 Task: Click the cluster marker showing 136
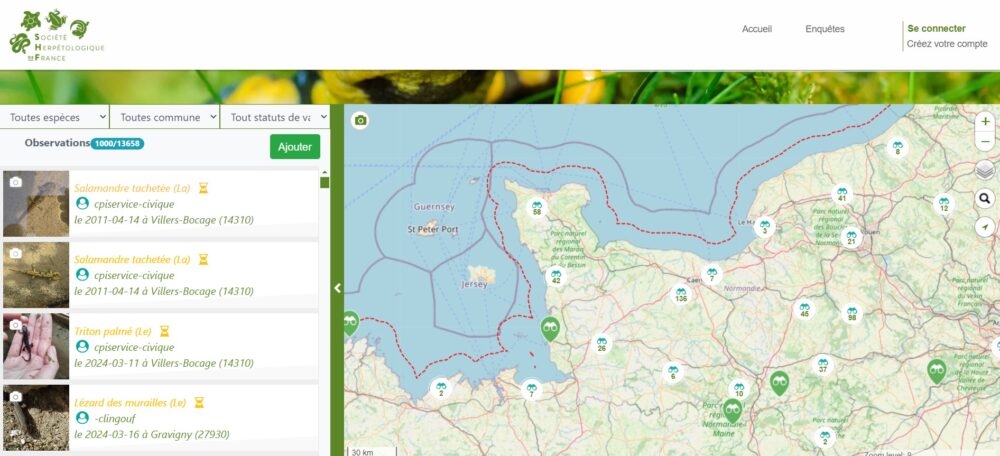click(681, 295)
